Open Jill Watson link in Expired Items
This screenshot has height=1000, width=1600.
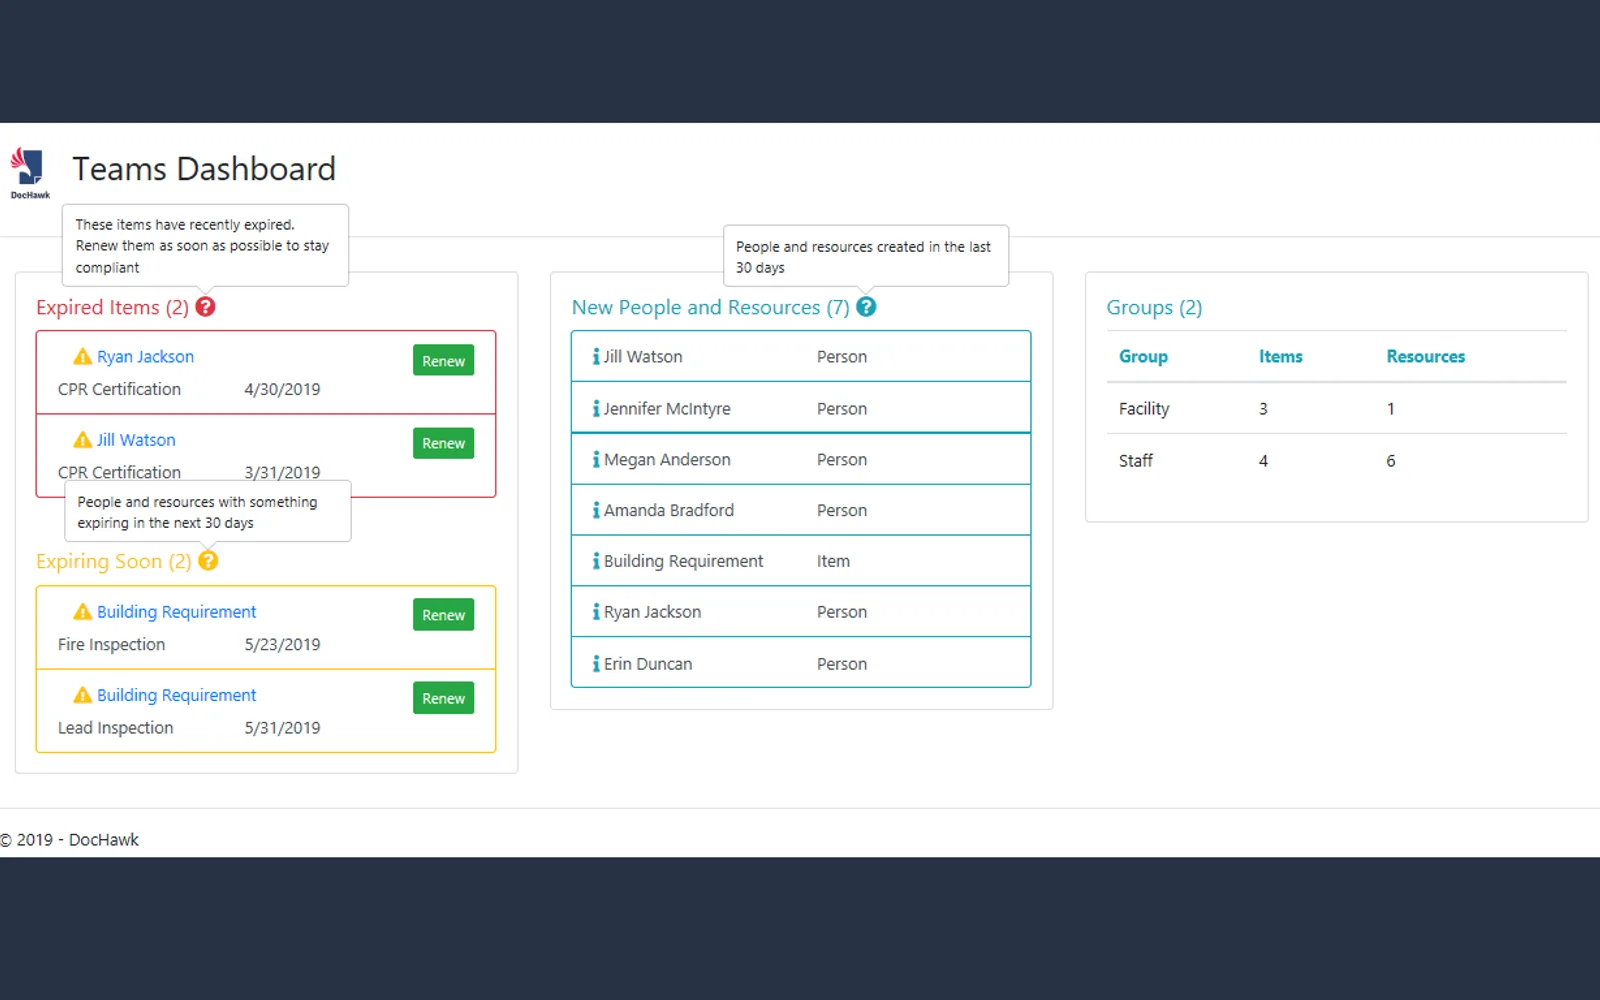click(x=136, y=440)
